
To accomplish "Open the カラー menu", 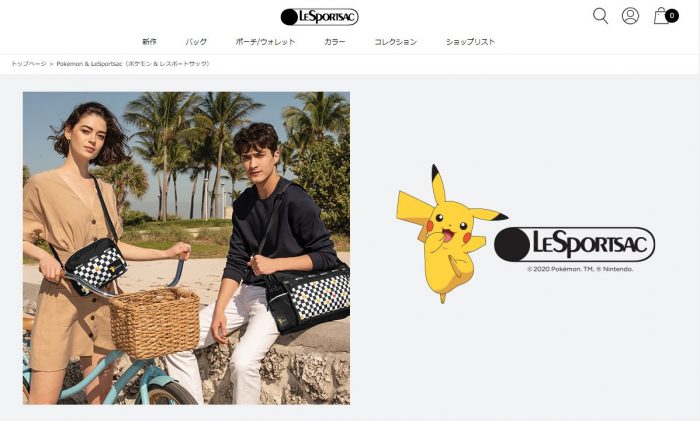I will (x=334, y=42).
